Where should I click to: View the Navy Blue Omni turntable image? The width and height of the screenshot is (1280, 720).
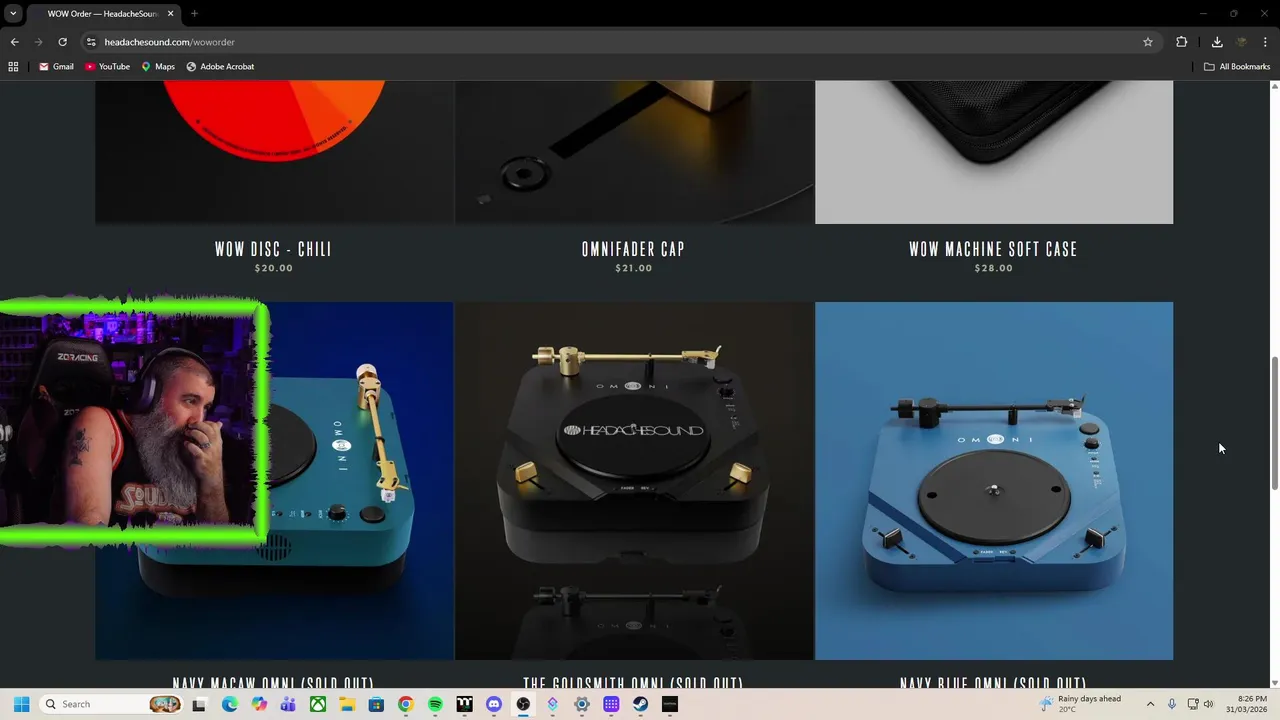click(994, 481)
